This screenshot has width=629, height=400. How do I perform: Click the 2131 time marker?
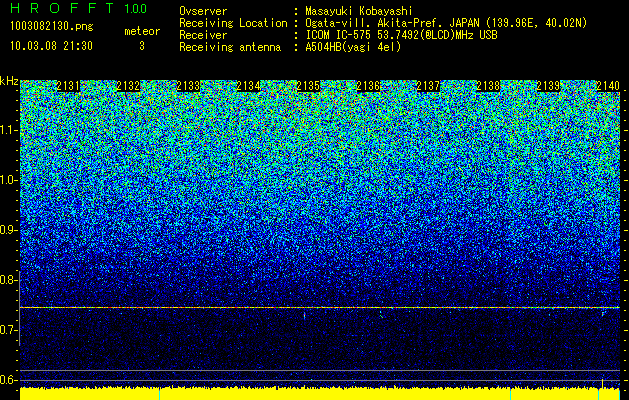[x=68, y=86]
